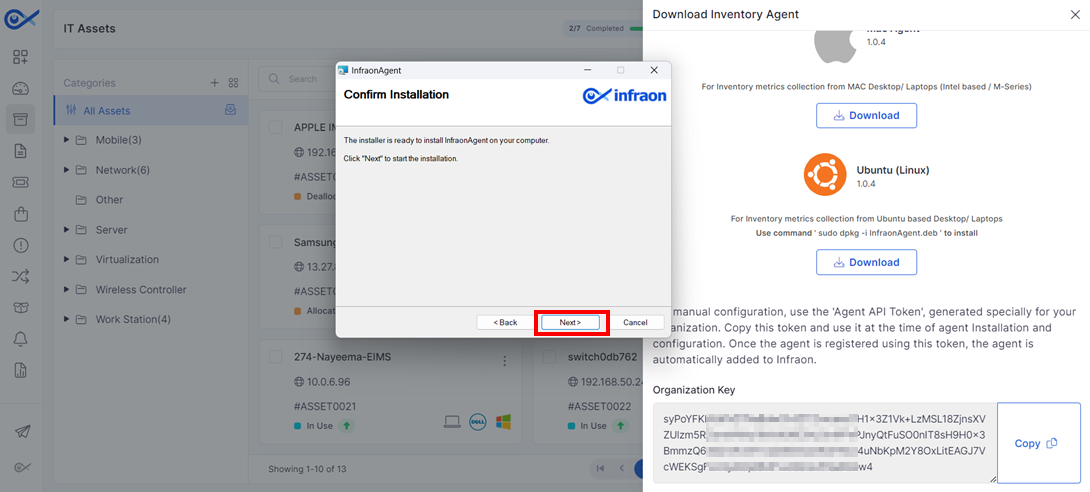Screen dimensions: 1090x492
Task: Open the shopping bag icon in sidebar
Action: pos(20,214)
